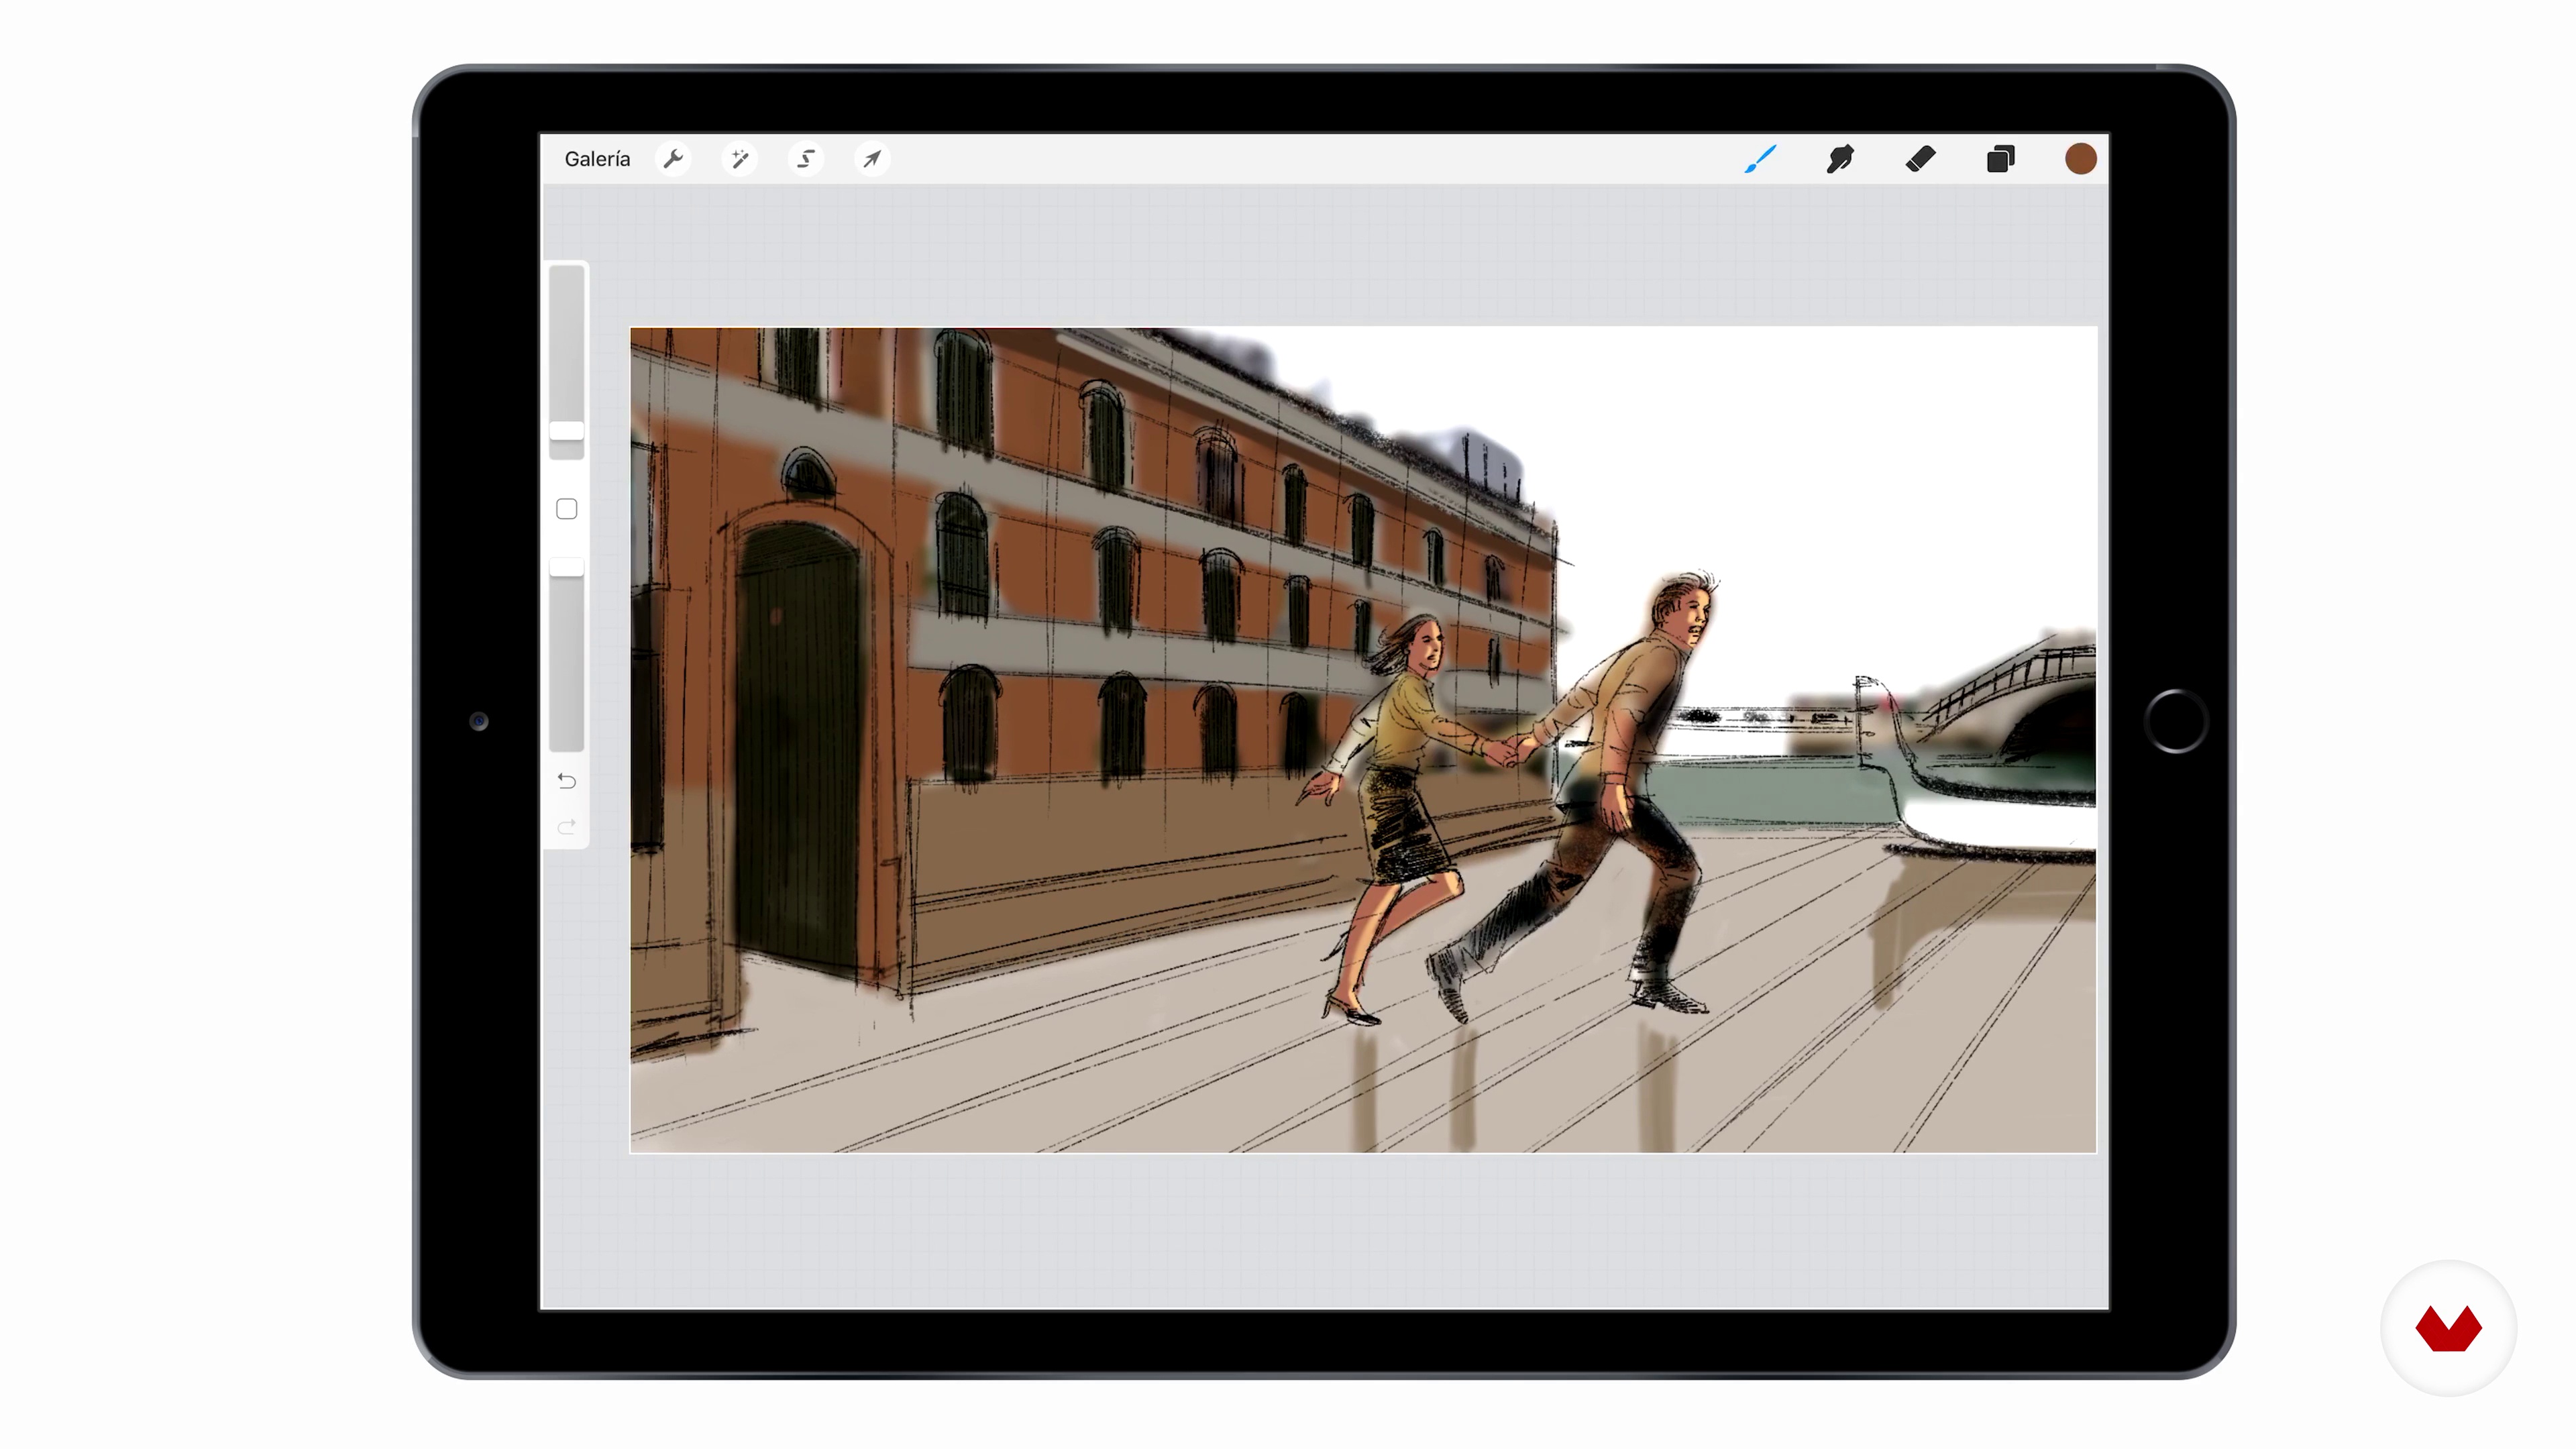Select the Brush paint tool
2576x1449 pixels.
click(1760, 159)
